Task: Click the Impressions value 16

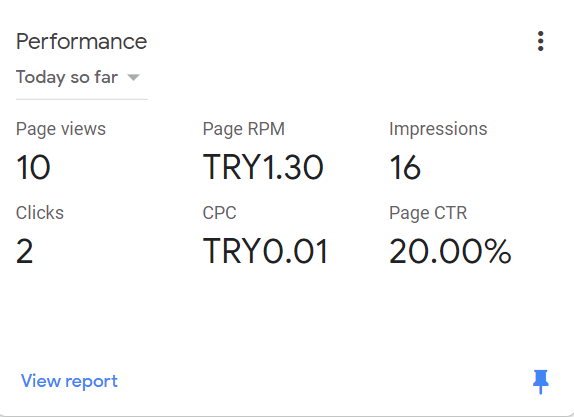Action: [x=405, y=167]
